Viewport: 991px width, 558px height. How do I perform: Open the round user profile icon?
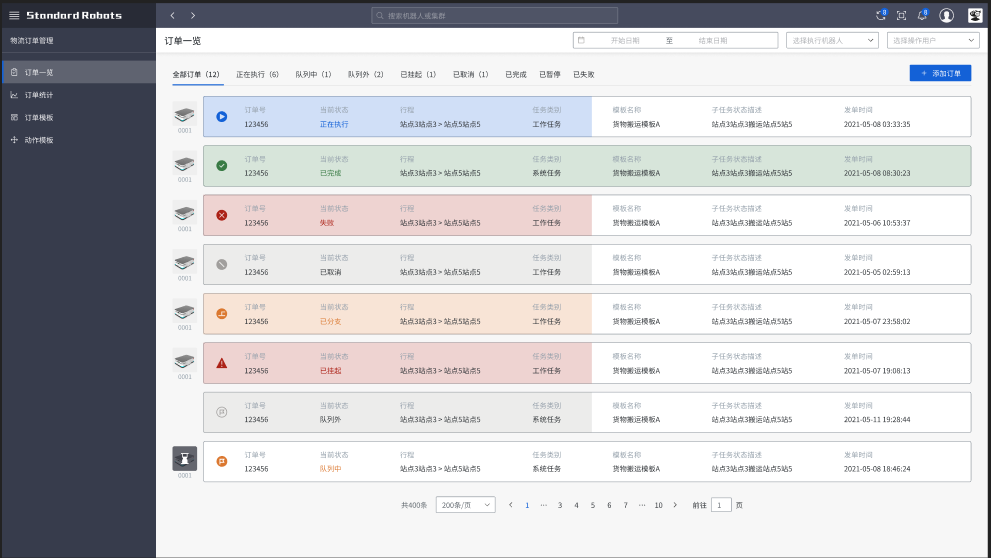tap(946, 15)
